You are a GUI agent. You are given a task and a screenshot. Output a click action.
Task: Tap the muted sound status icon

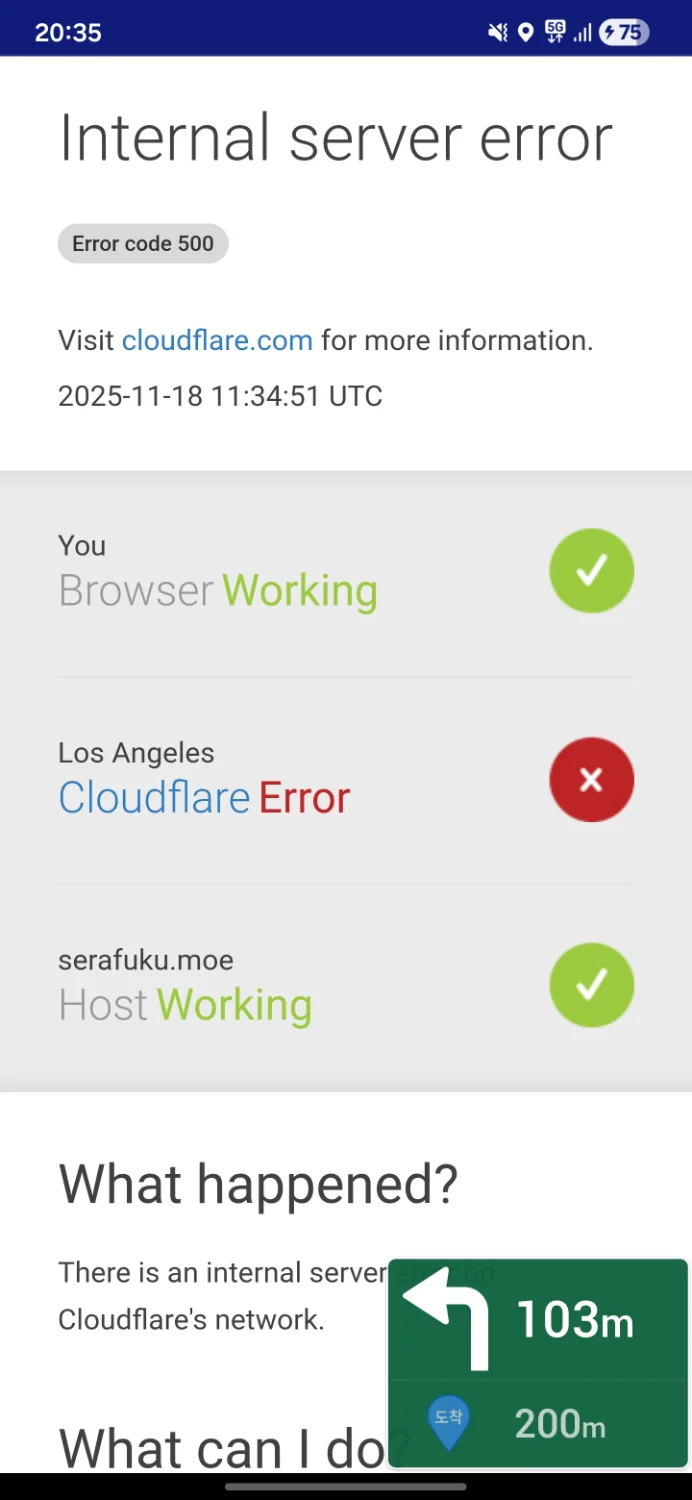497,33
